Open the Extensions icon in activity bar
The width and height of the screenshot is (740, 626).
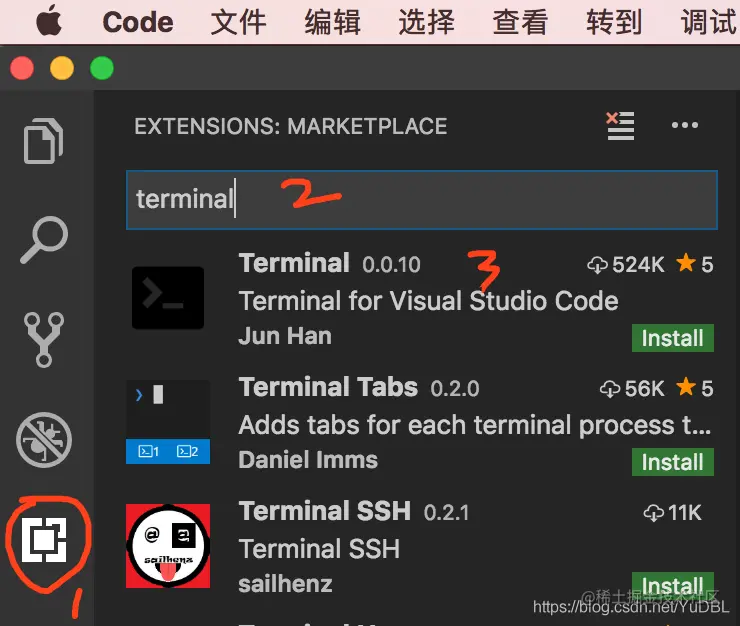[x=44, y=540]
